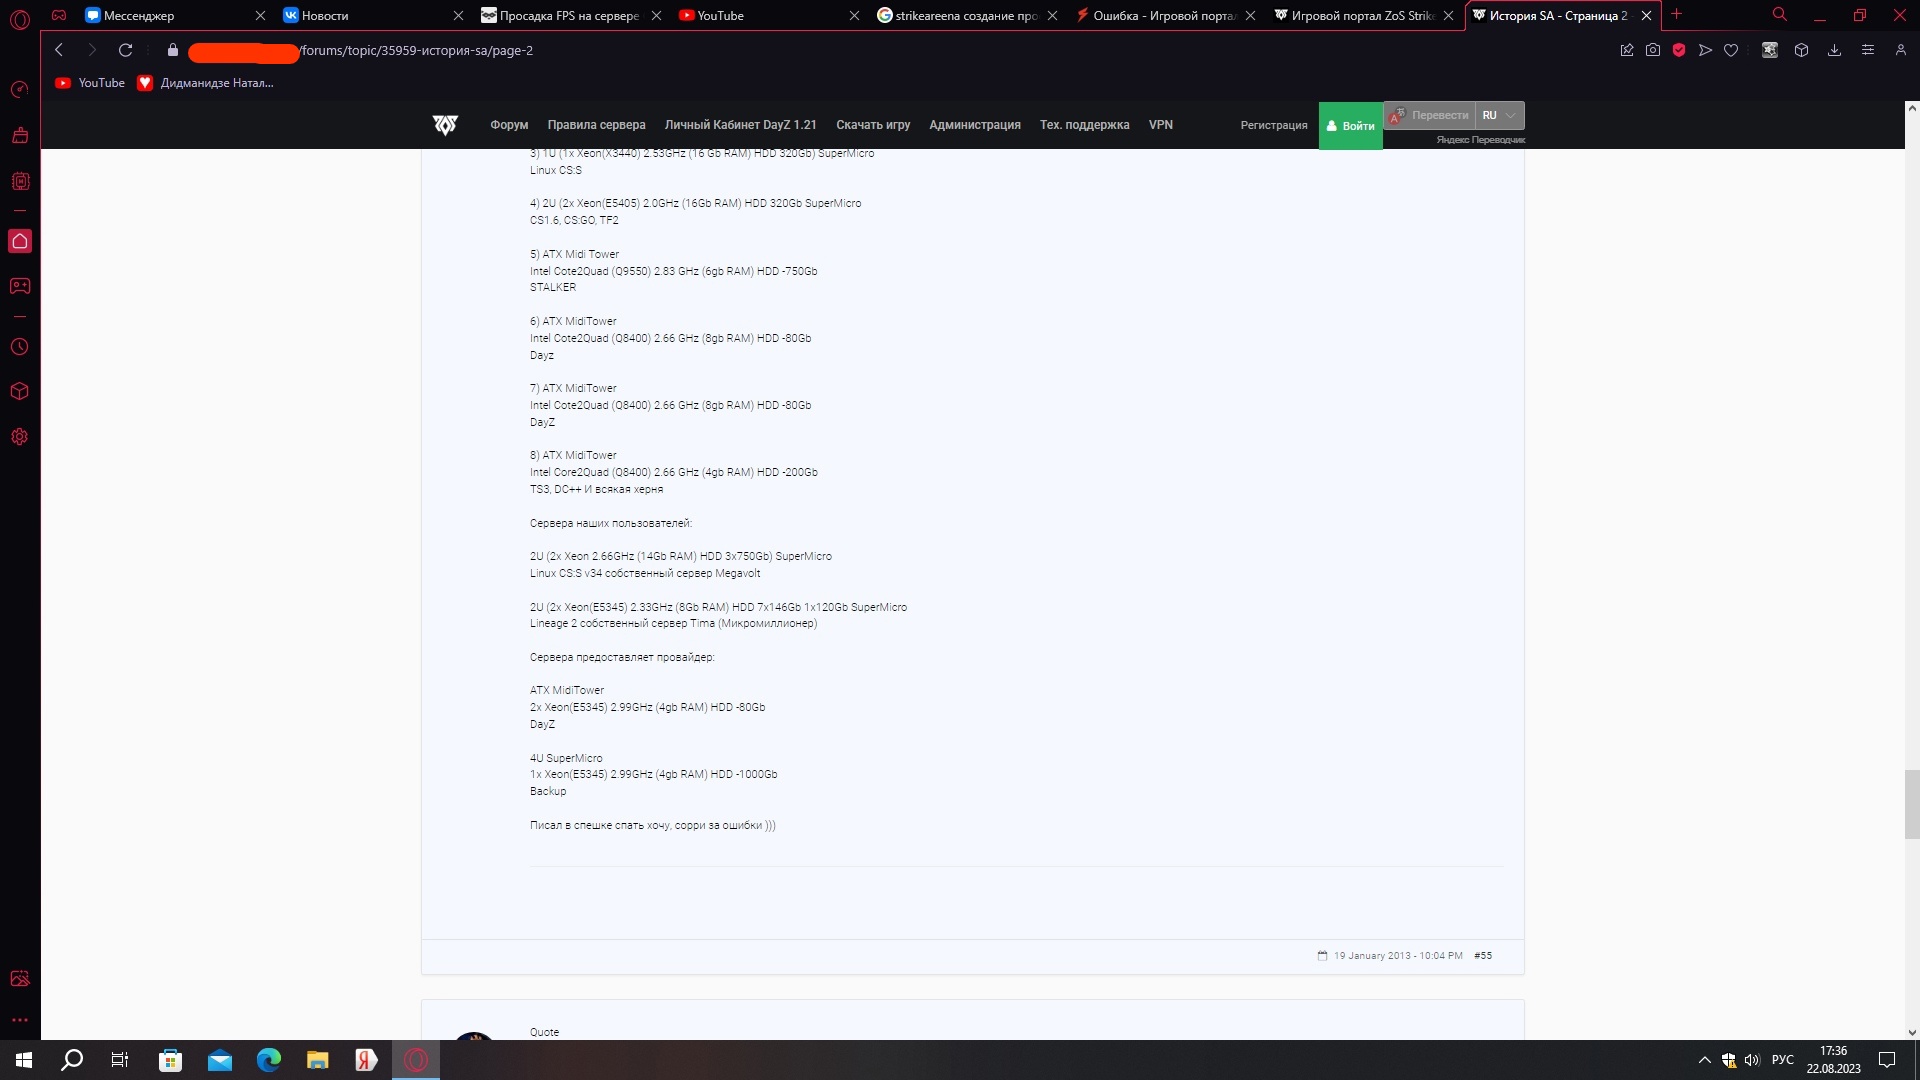The height and width of the screenshot is (1080, 1920).
Task: Expand the RU language dropdown
Action: coord(1499,115)
